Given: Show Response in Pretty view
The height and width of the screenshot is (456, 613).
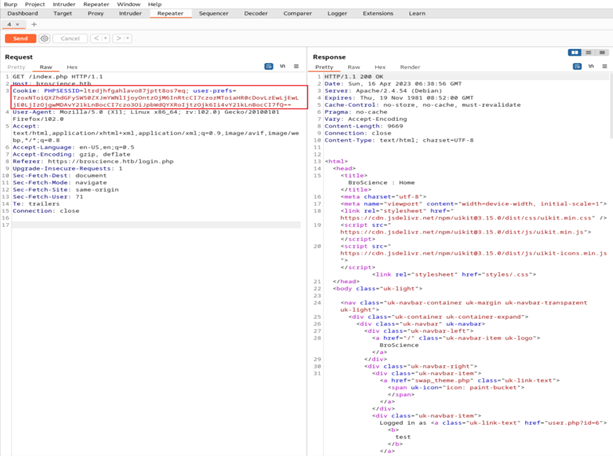Looking at the screenshot, I should pyautogui.click(x=324, y=67).
